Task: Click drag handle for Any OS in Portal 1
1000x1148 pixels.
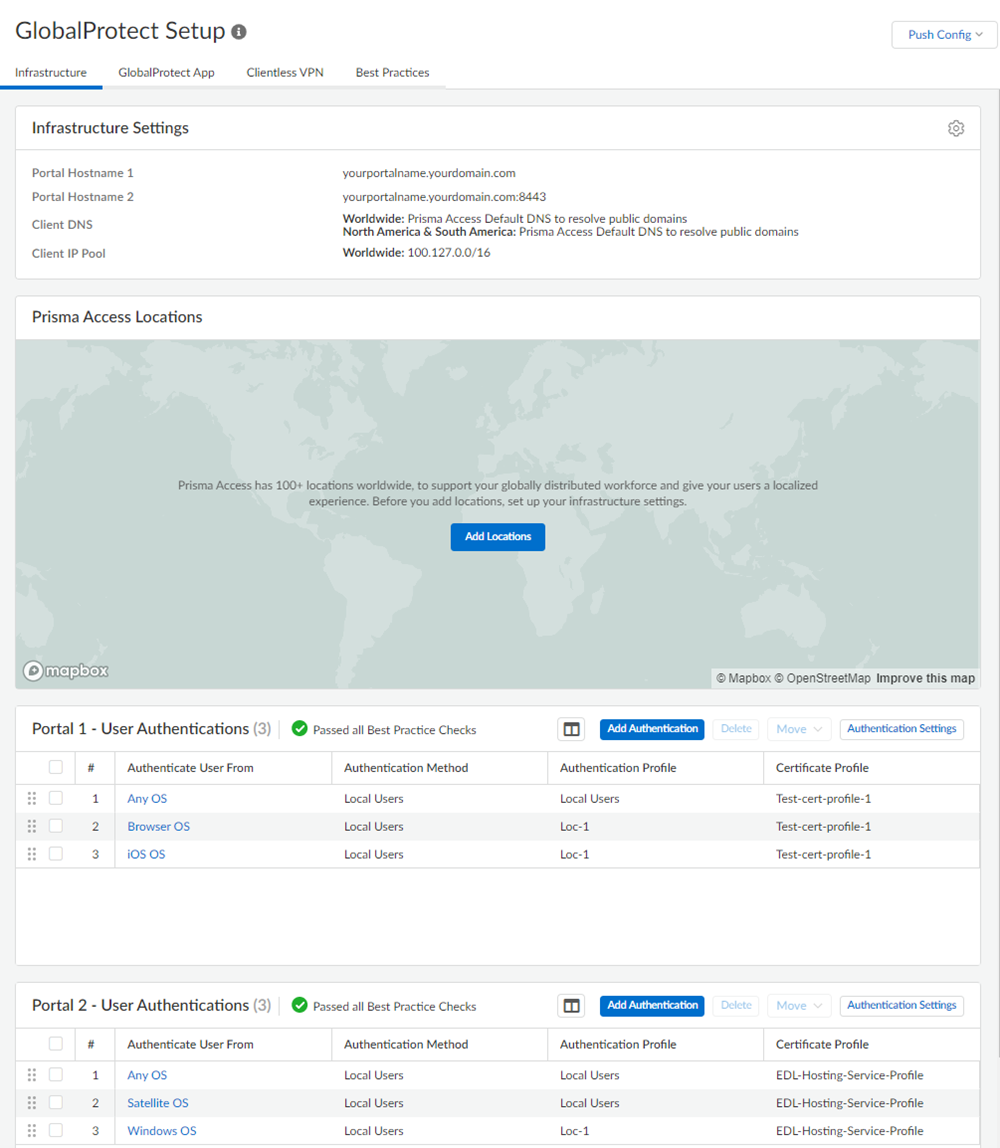Action: click(32, 799)
